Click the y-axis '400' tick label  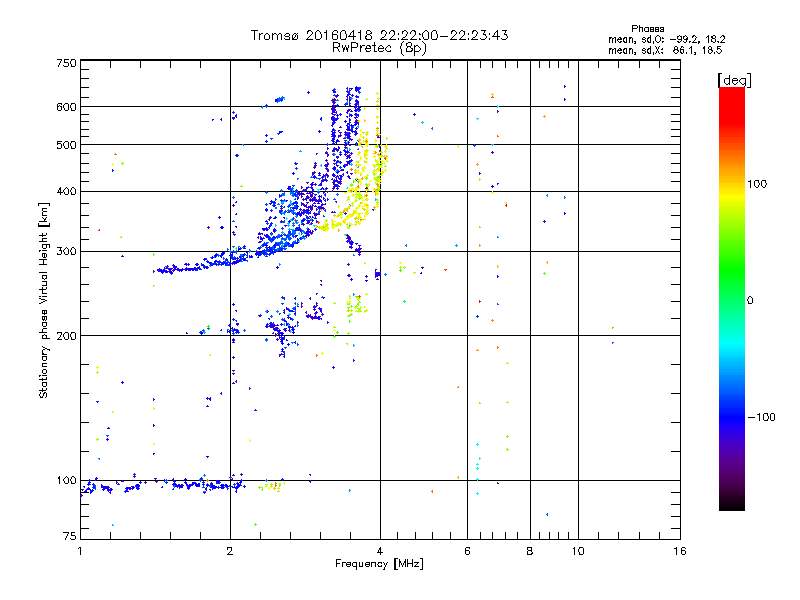[x=66, y=191]
